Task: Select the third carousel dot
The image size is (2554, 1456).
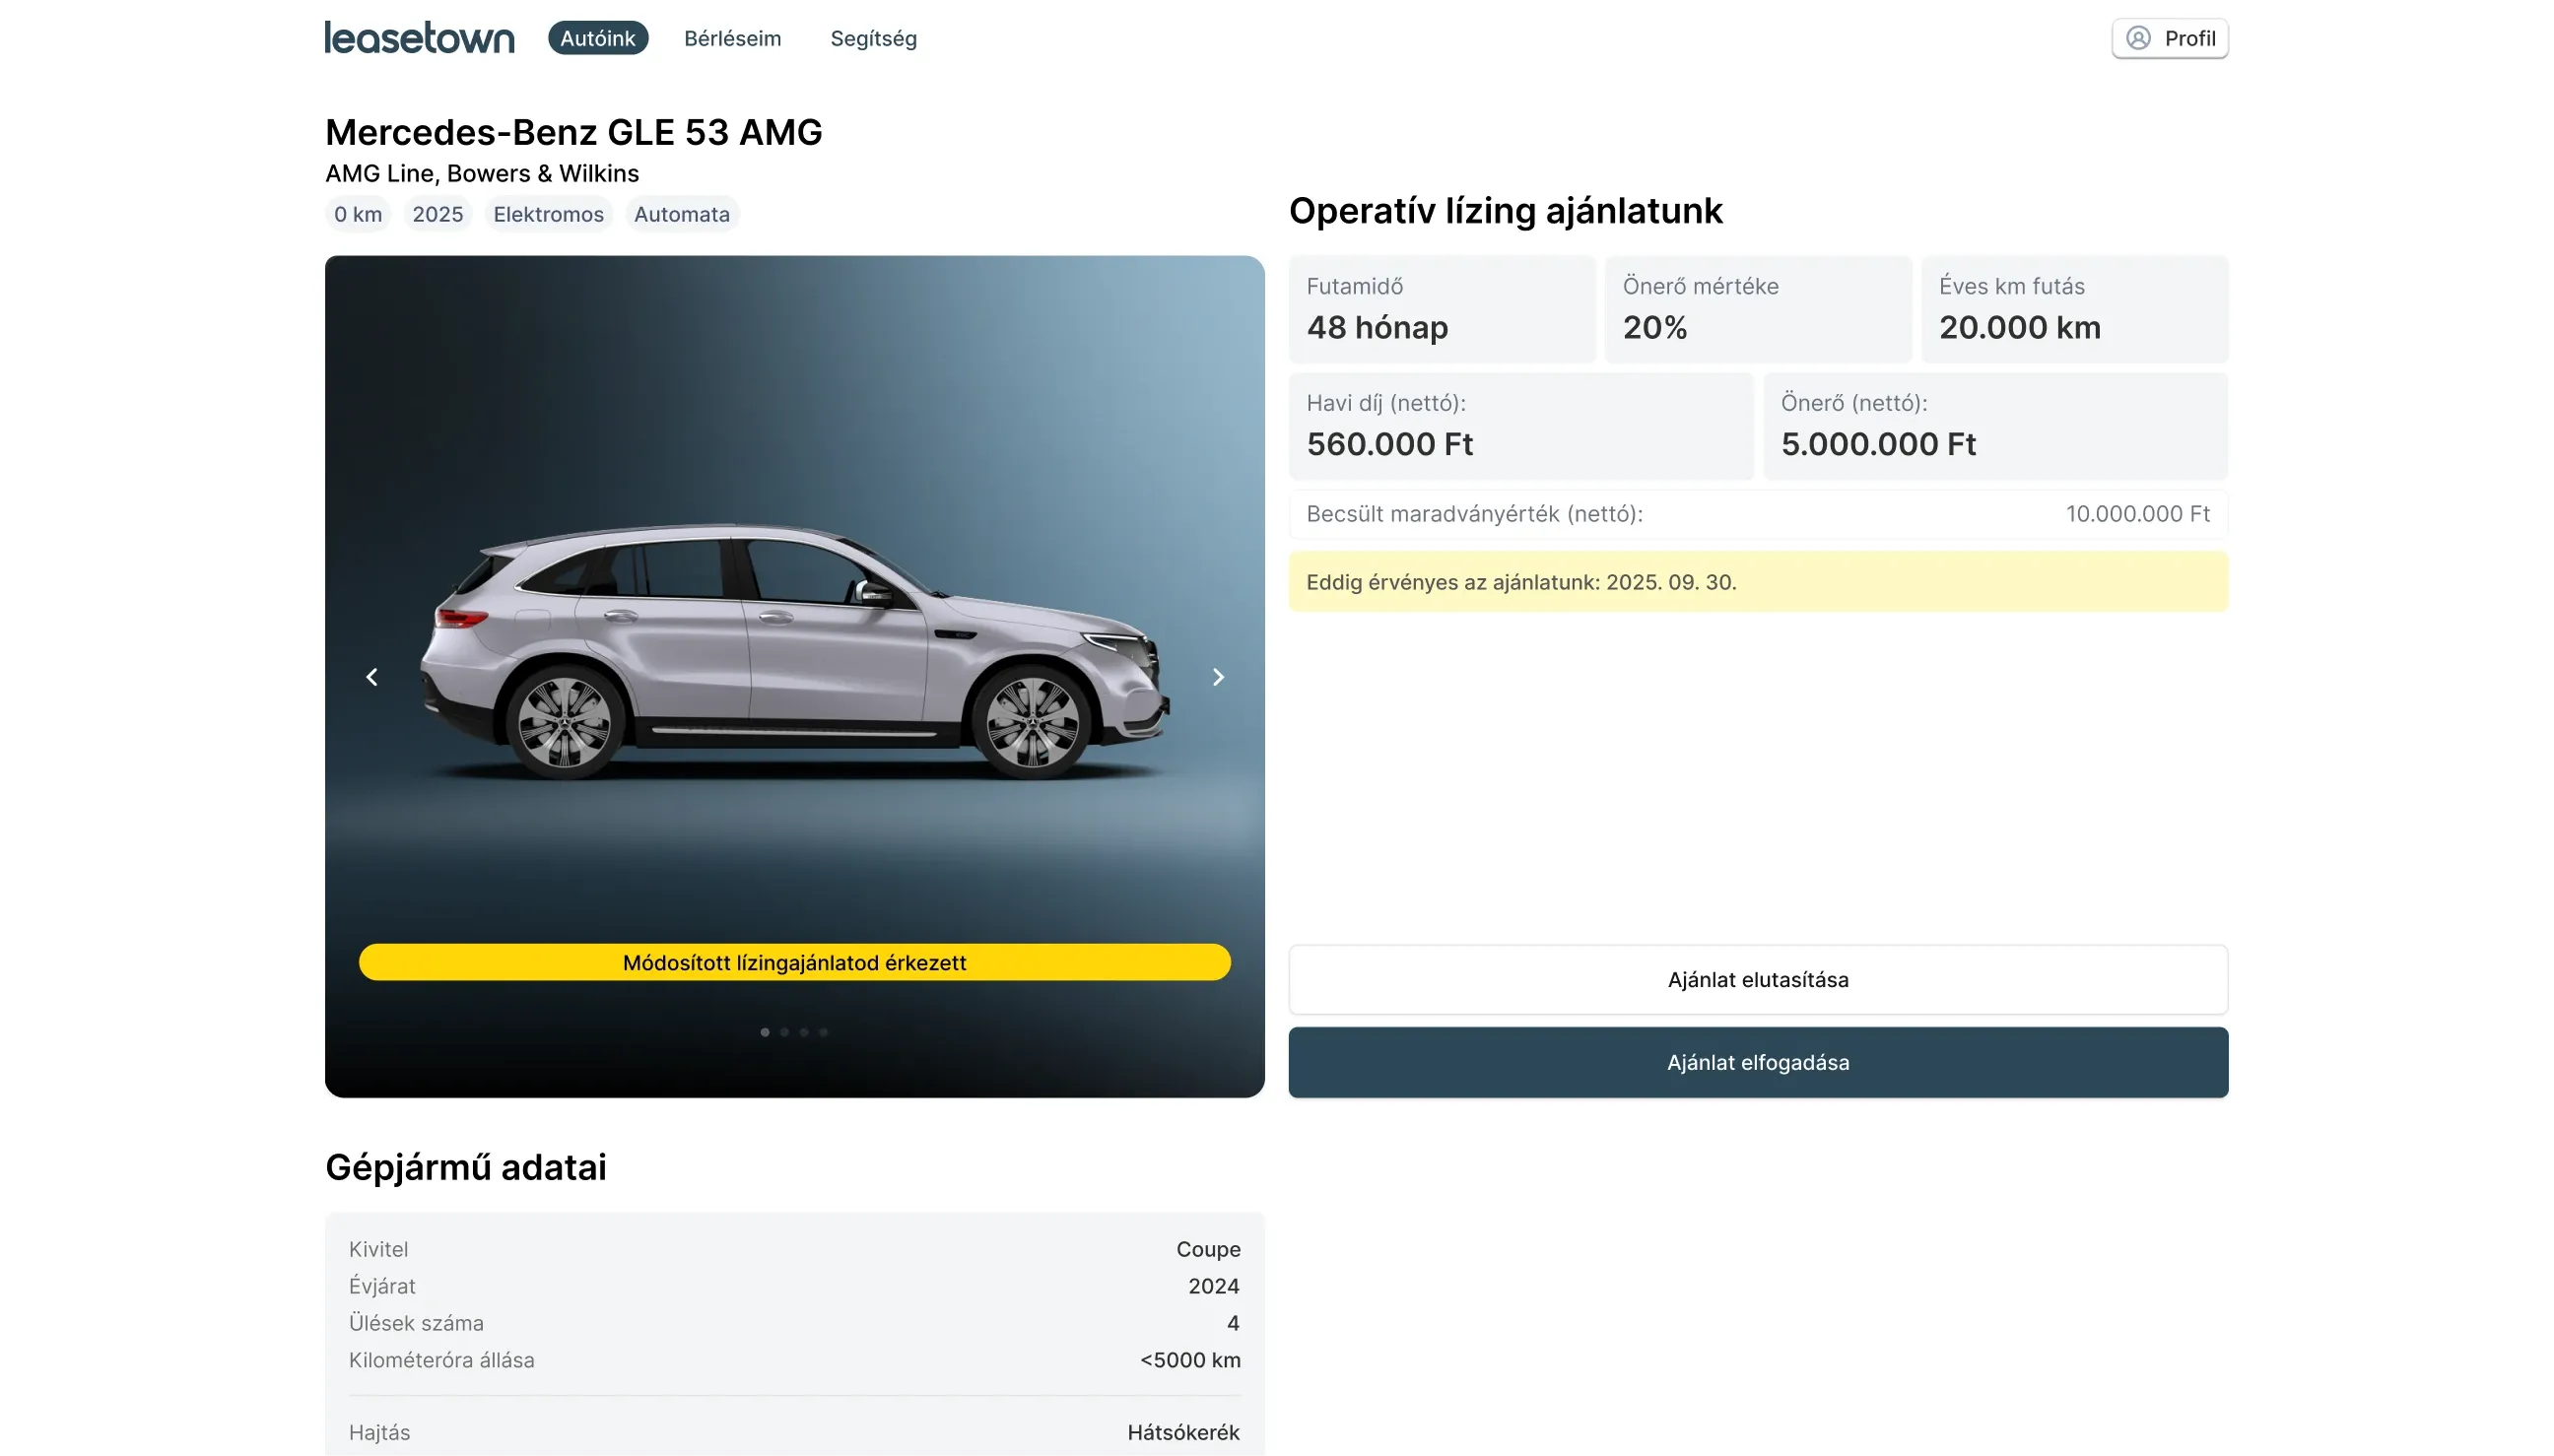Action: [x=804, y=1032]
